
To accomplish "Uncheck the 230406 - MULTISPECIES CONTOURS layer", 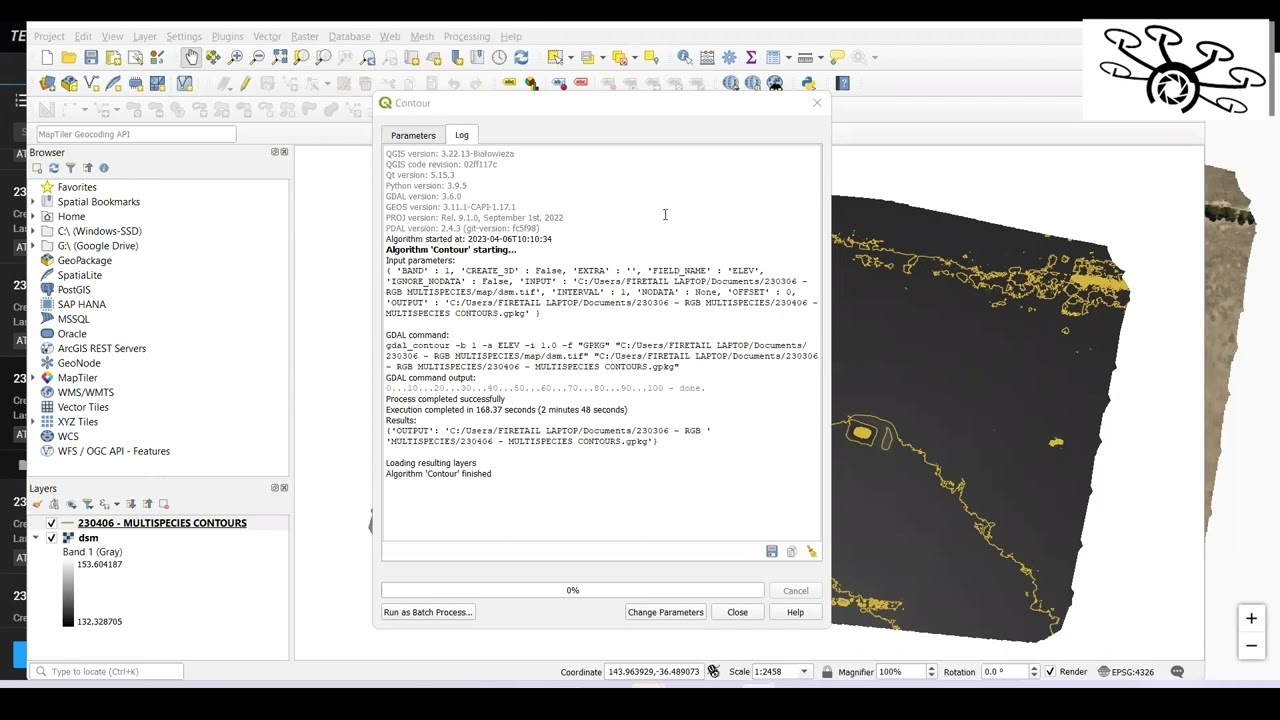I will click(x=51, y=523).
